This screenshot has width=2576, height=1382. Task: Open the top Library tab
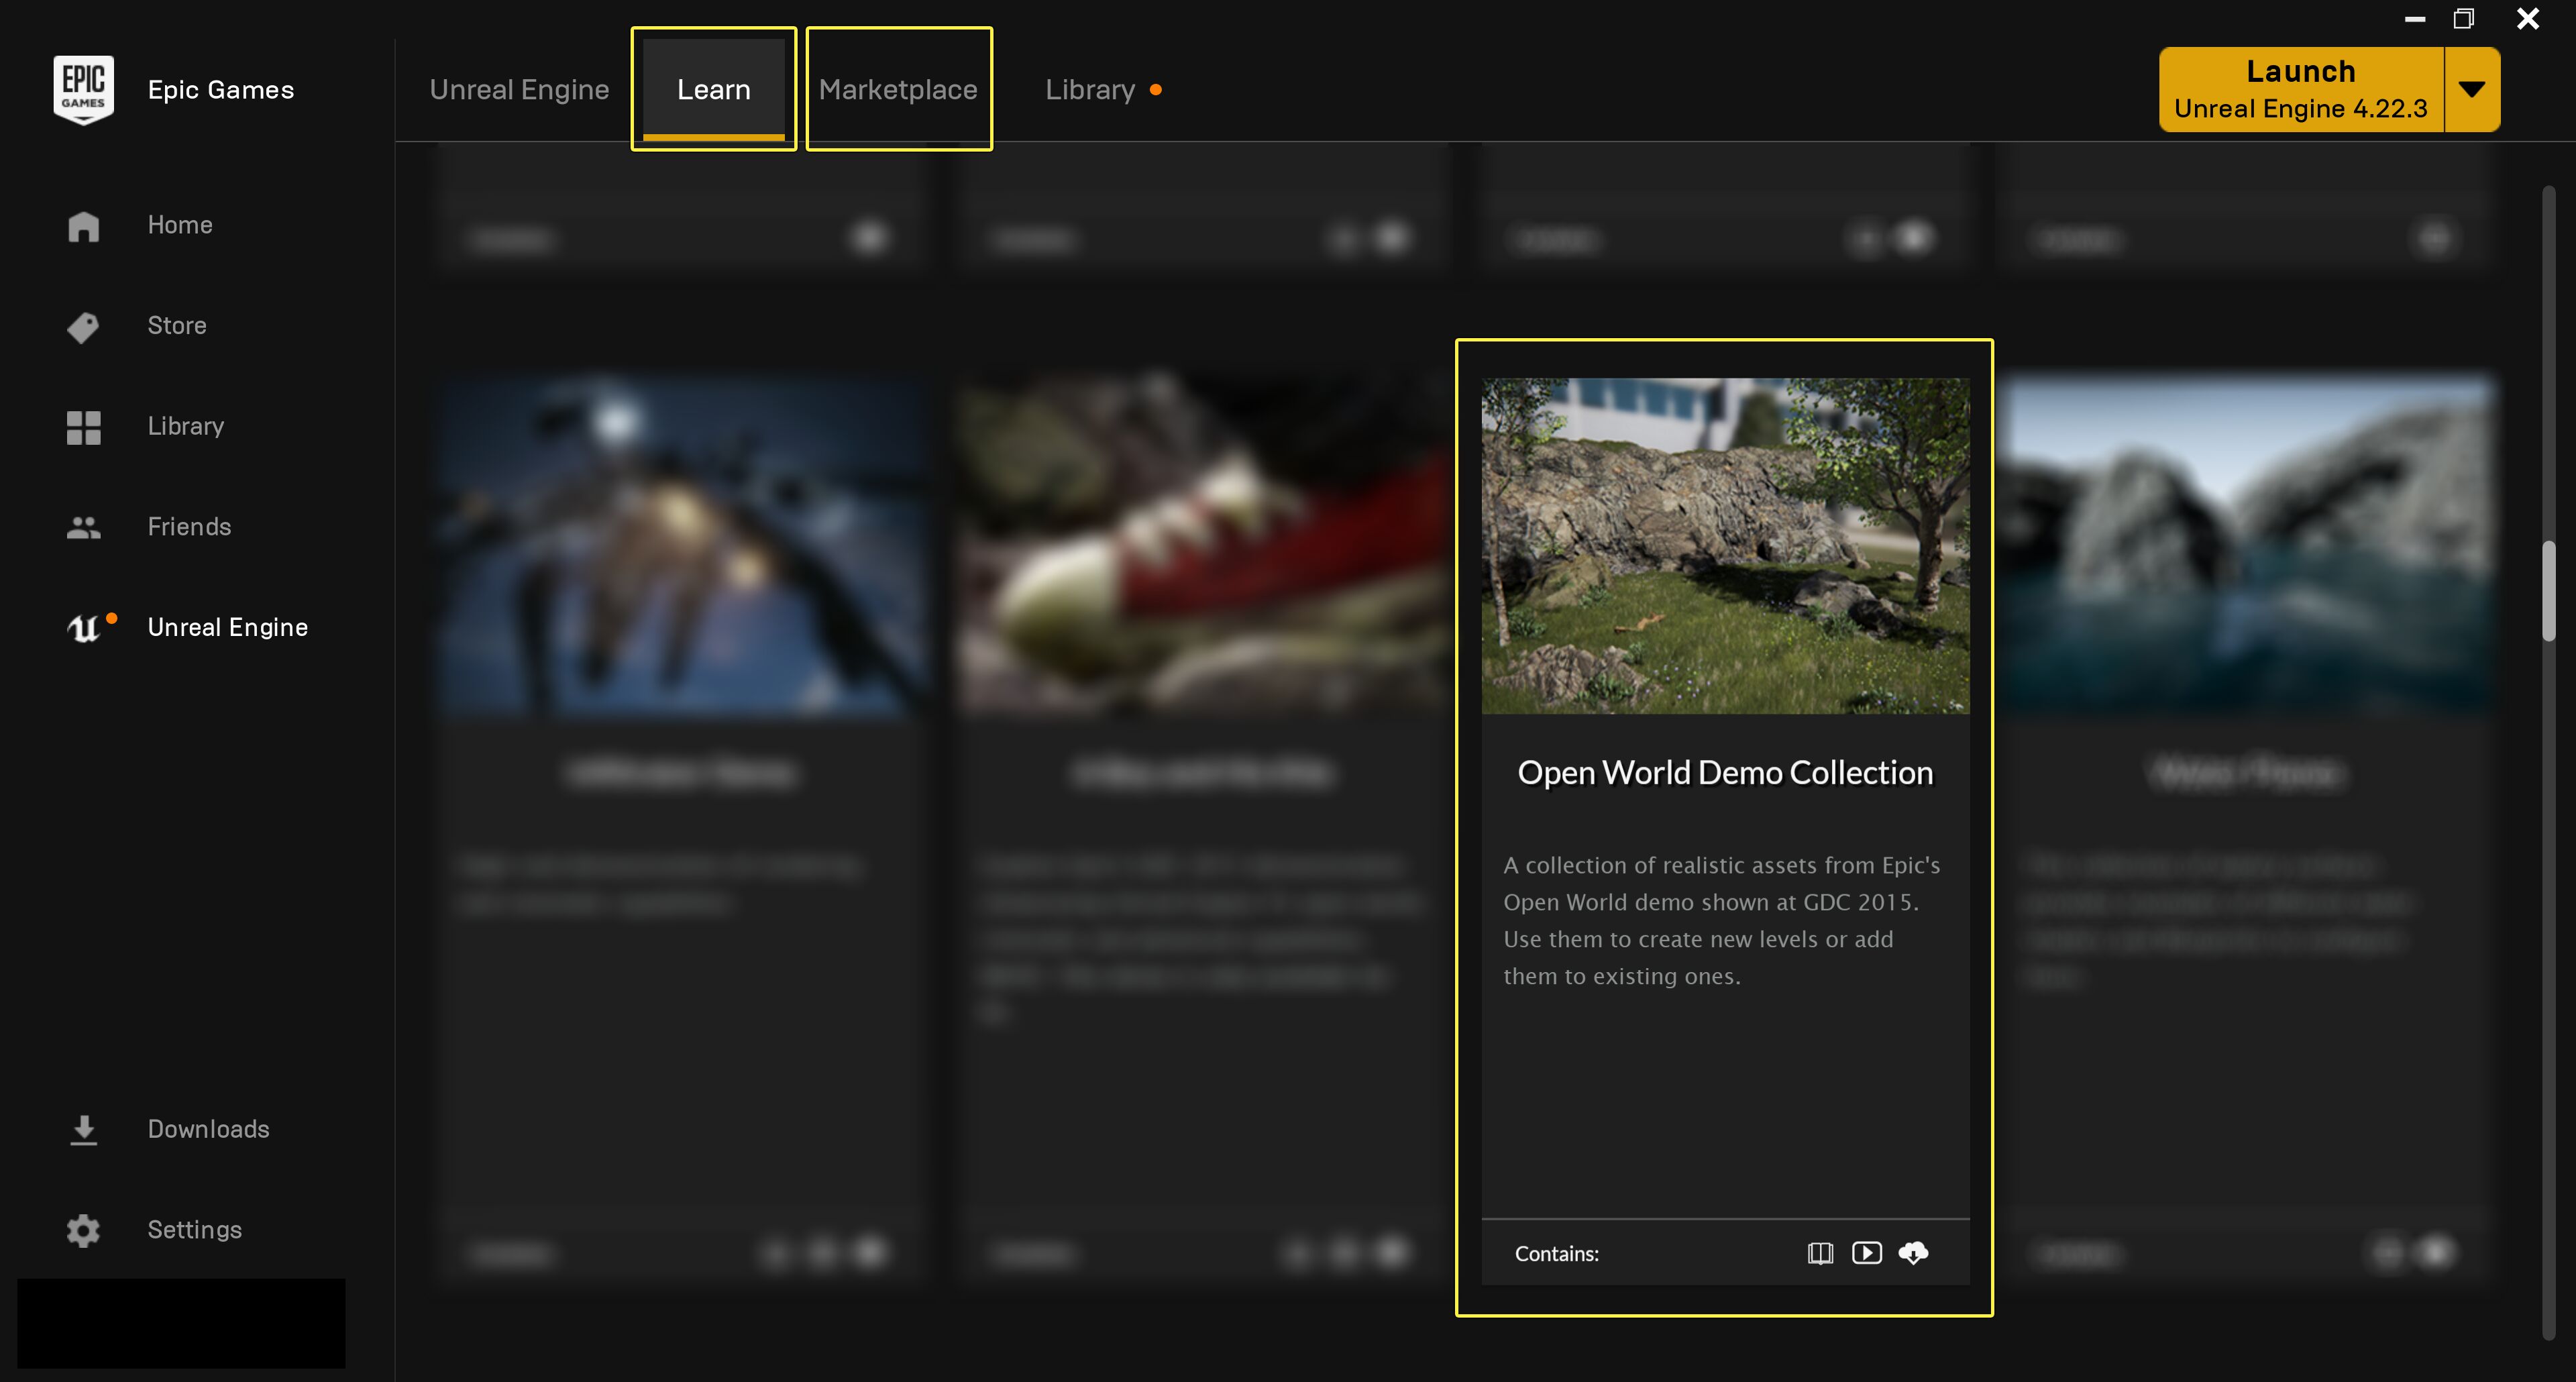[1090, 89]
